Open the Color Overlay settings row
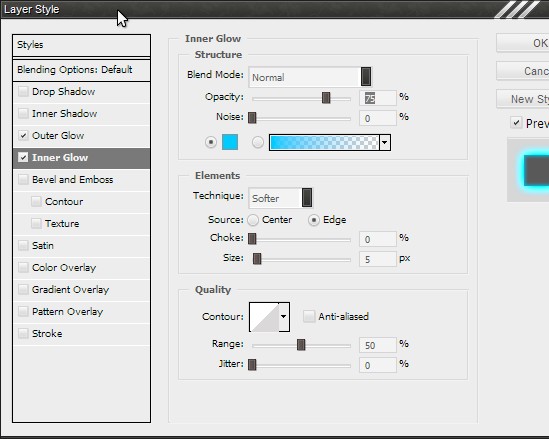 click(x=81, y=268)
